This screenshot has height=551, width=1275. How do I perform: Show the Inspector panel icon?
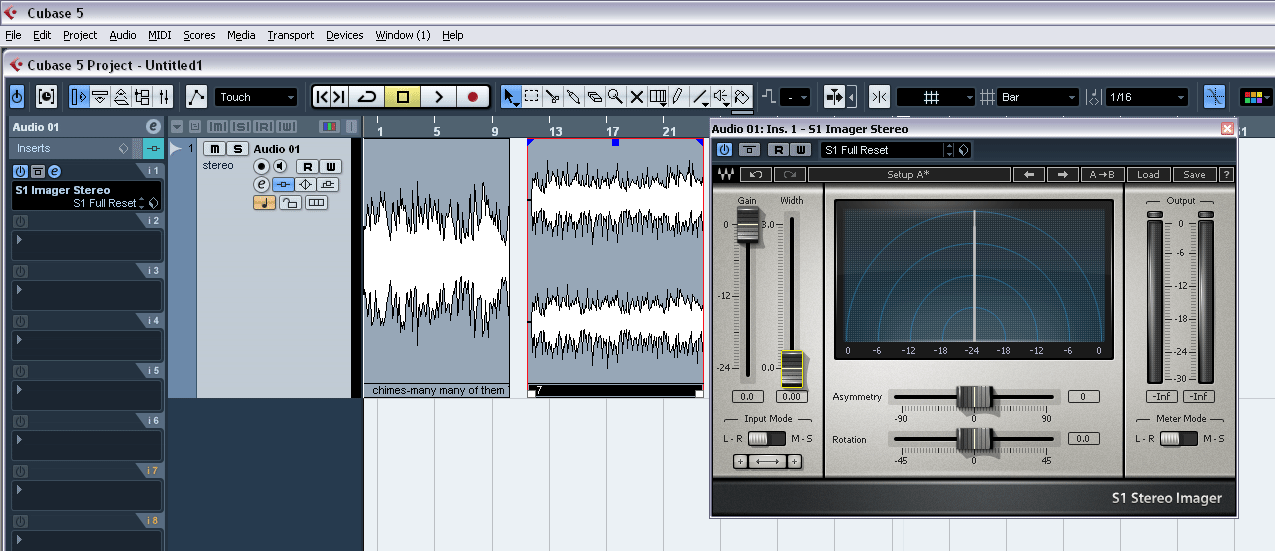coord(78,97)
